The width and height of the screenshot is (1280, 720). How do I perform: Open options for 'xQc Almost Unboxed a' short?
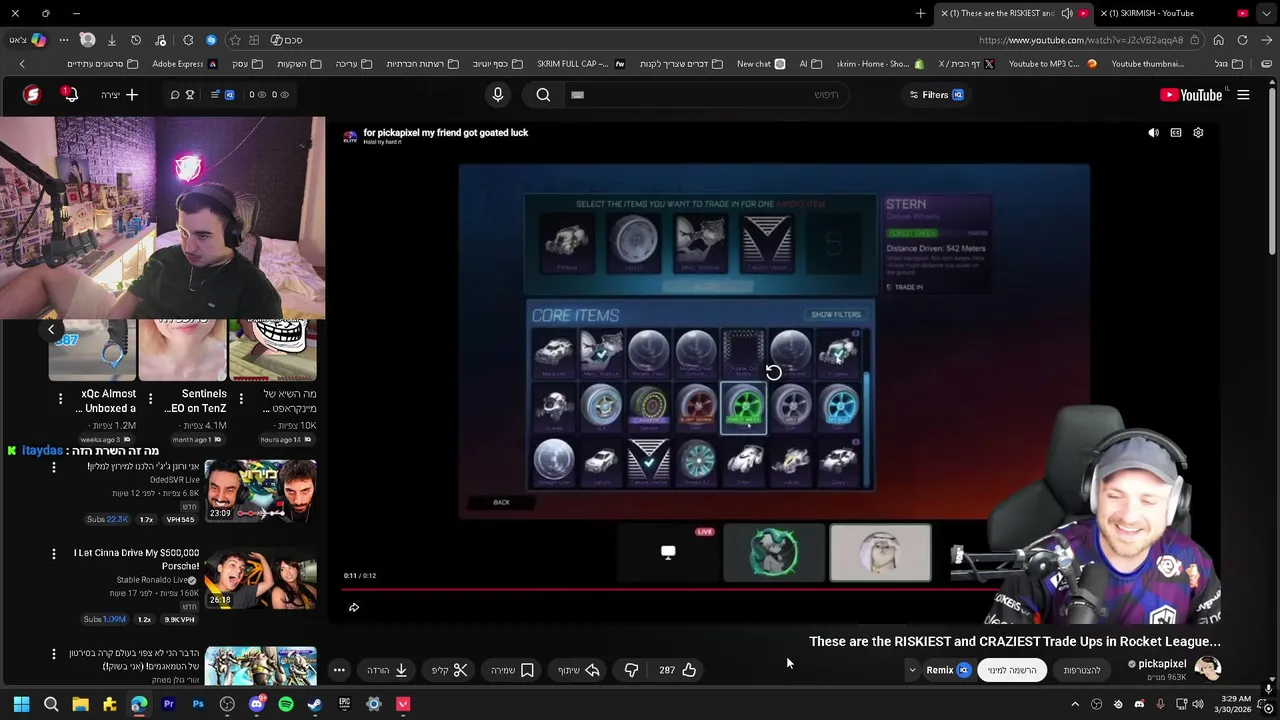[60, 398]
